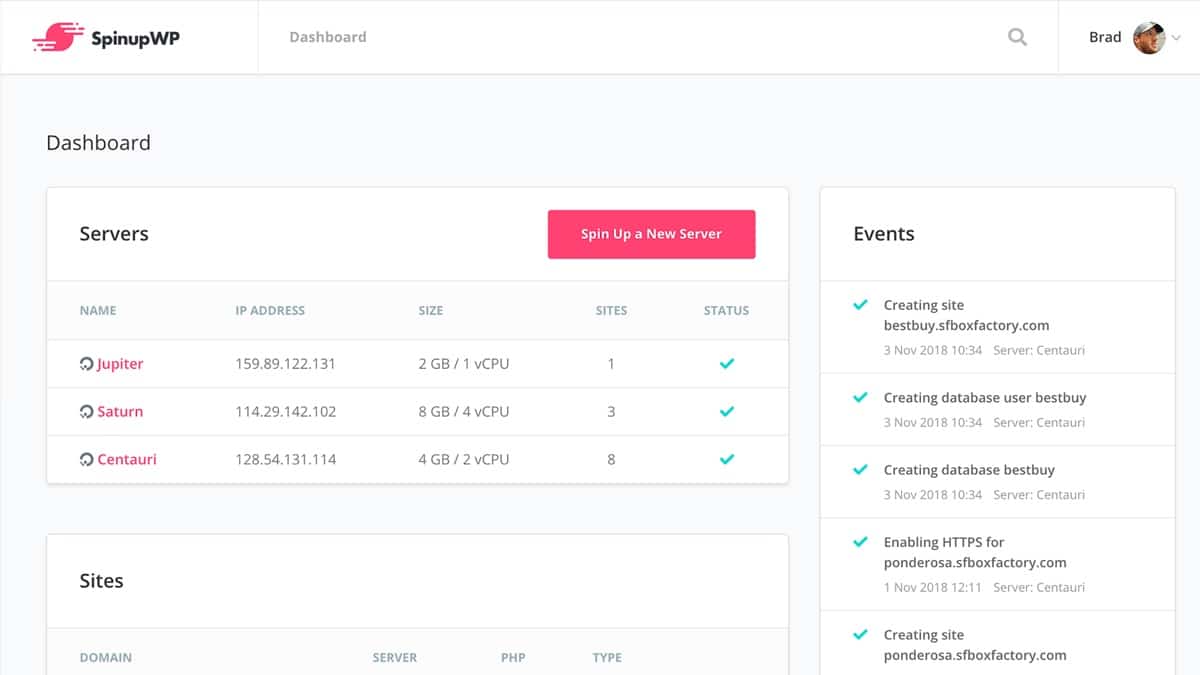Click the SERVER column header in Sites

[x=395, y=658]
